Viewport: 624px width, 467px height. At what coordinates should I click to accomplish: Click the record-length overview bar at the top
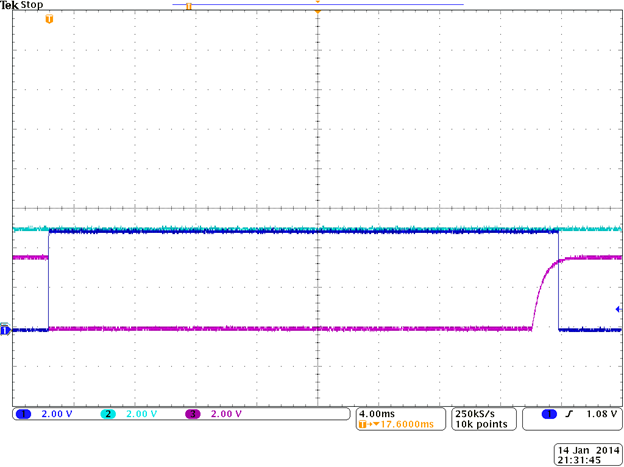(x=318, y=4)
